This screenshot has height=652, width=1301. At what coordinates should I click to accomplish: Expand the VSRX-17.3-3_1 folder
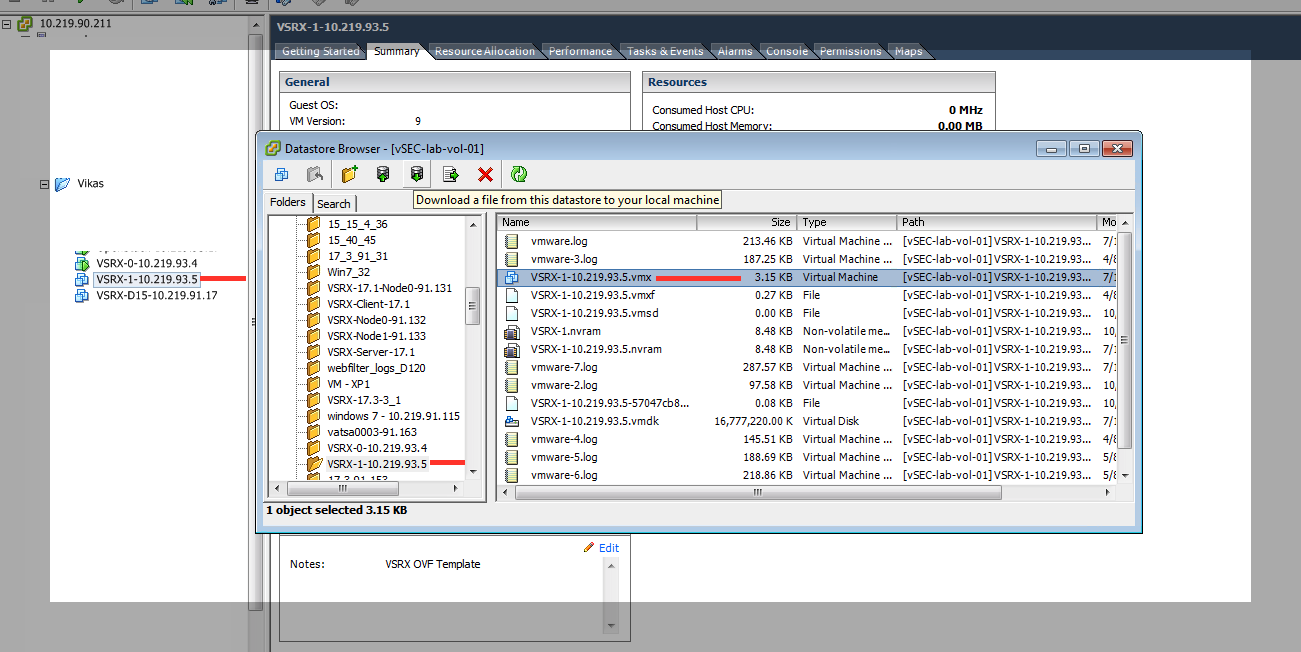click(x=343, y=399)
